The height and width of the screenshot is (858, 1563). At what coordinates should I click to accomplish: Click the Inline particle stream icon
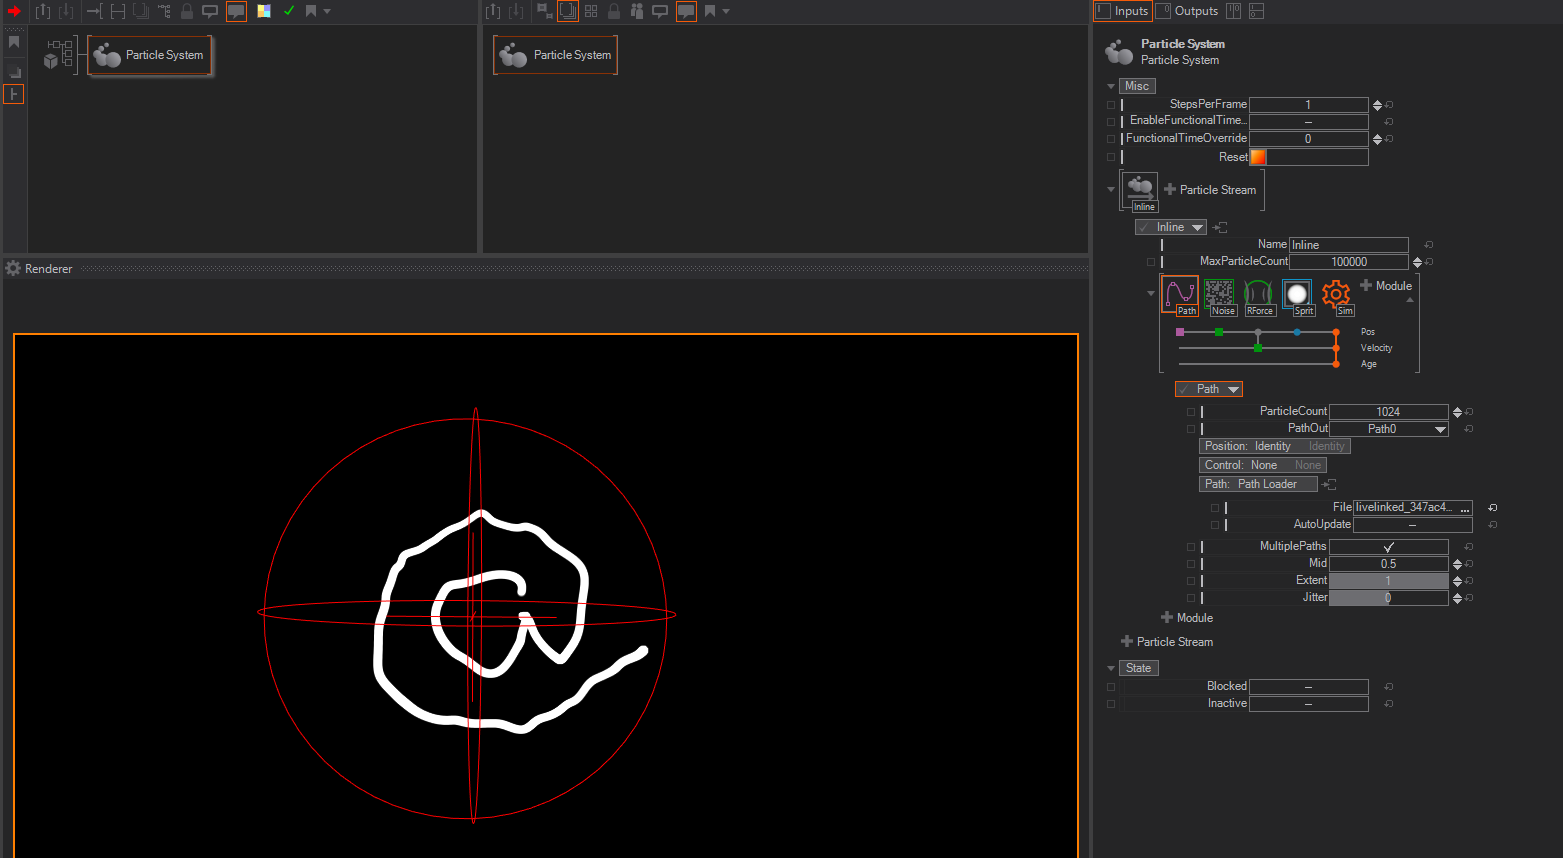(x=1140, y=189)
